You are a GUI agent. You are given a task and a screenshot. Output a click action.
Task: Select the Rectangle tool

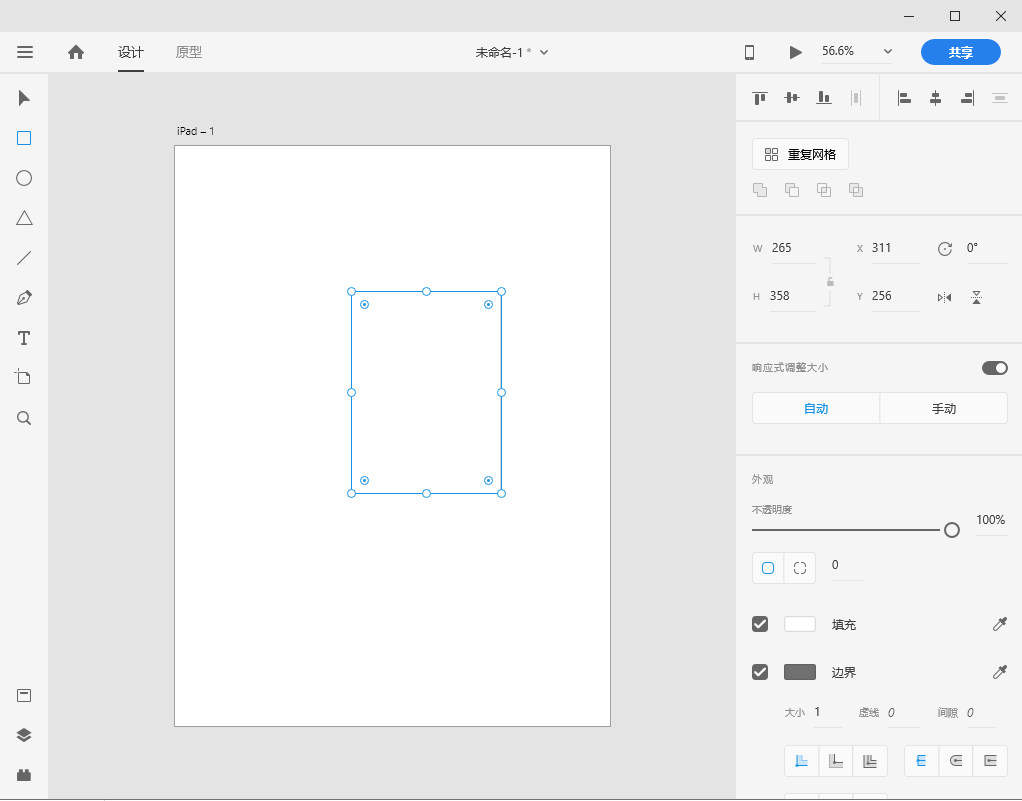coord(24,138)
